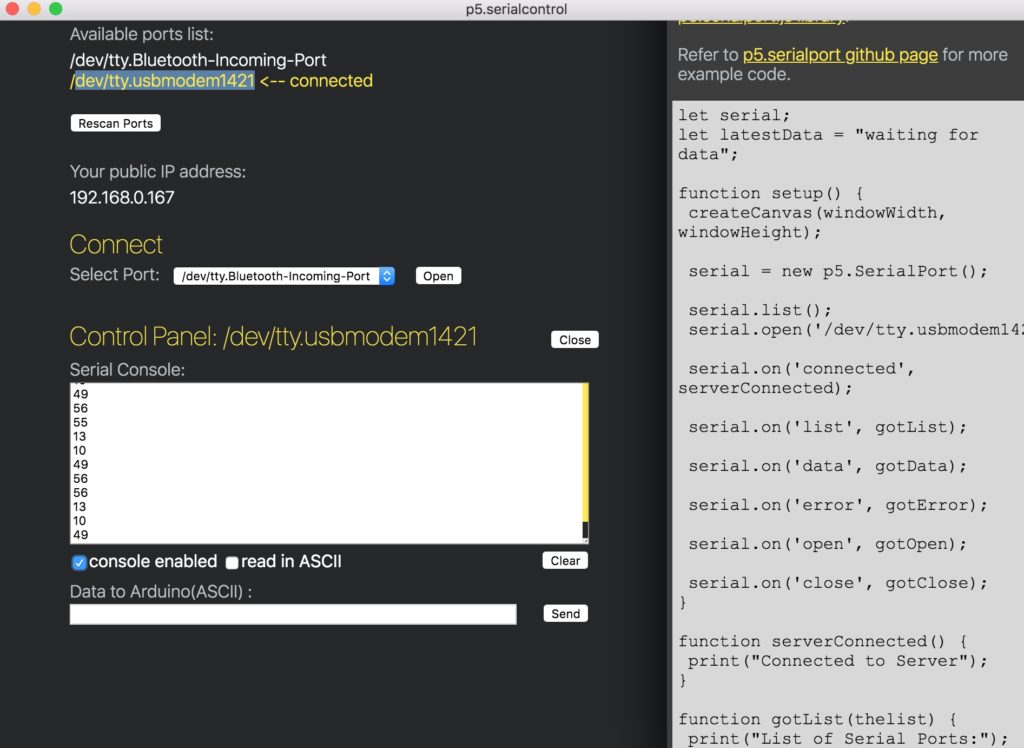
Task: Click the "let serial;" code line
Action: [x=734, y=116]
